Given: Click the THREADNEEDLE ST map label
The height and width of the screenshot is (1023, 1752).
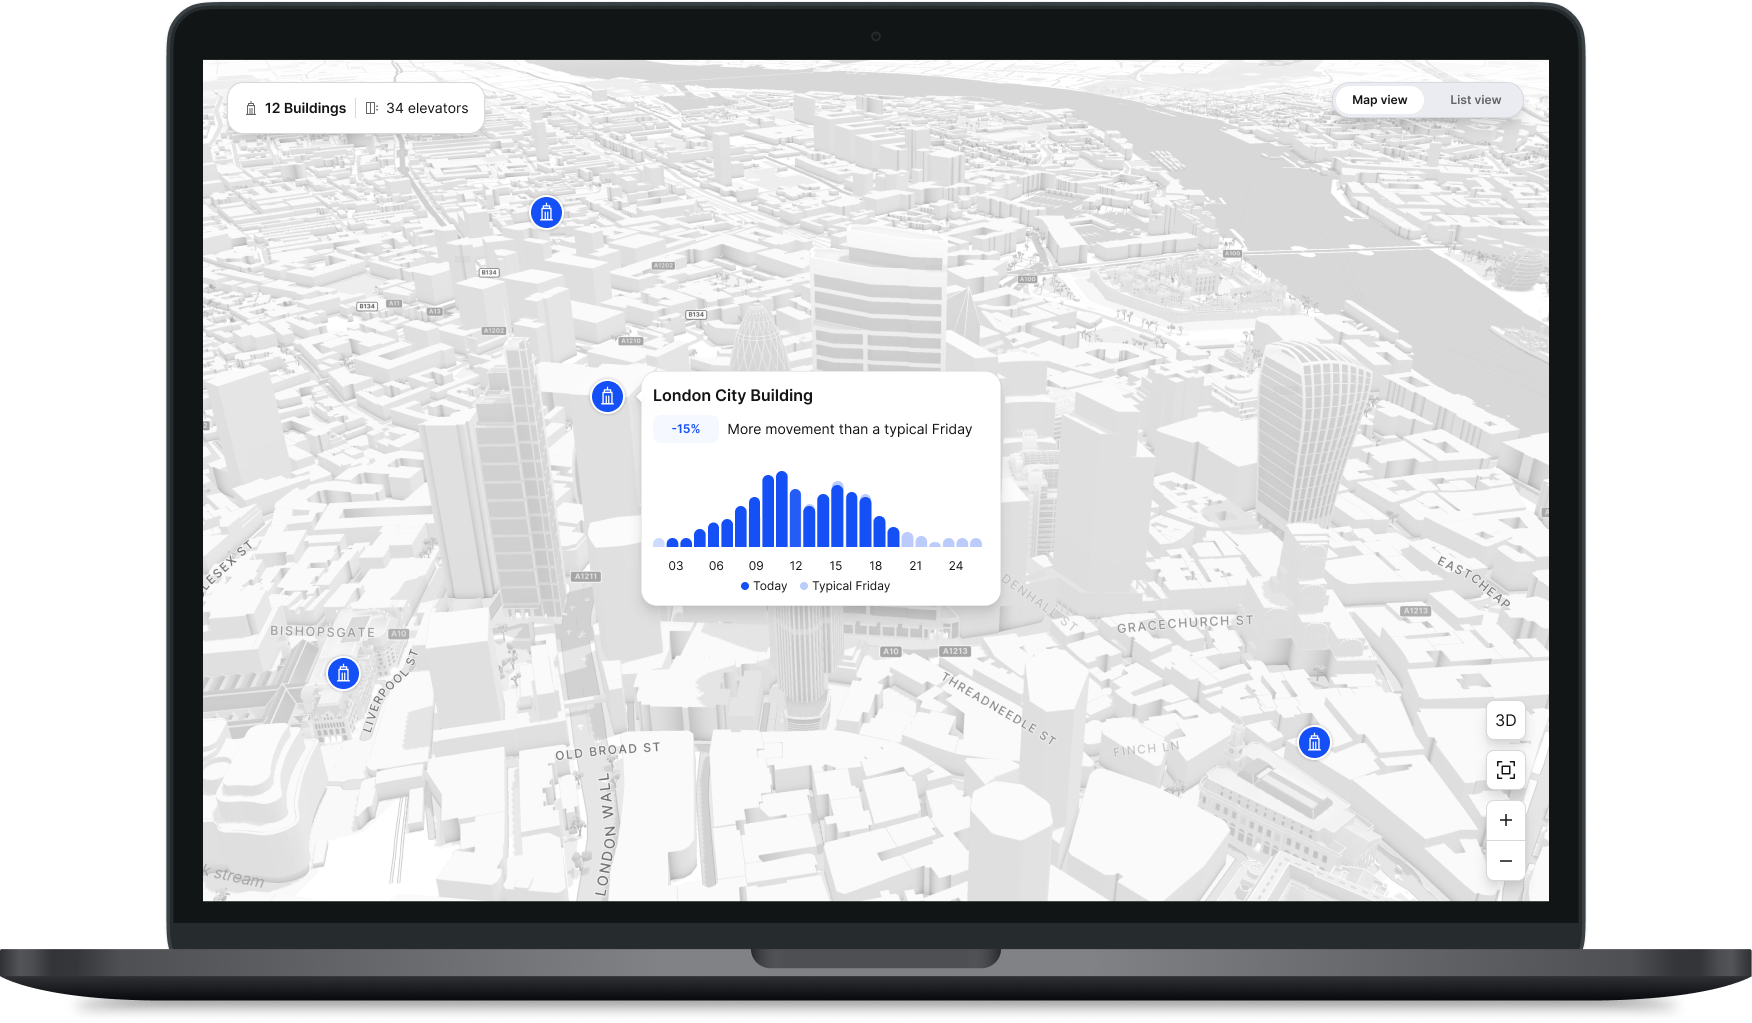Looking at the screenshot, I should (999, 708).
